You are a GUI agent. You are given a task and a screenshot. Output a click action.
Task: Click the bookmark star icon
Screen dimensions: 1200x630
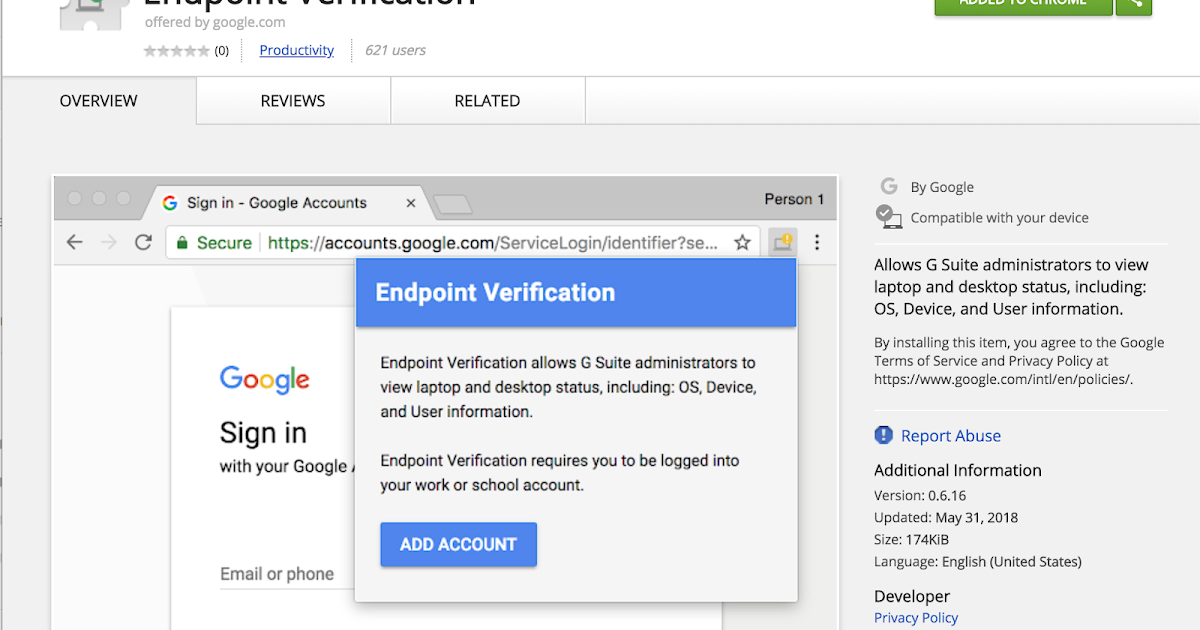[742, 242]
